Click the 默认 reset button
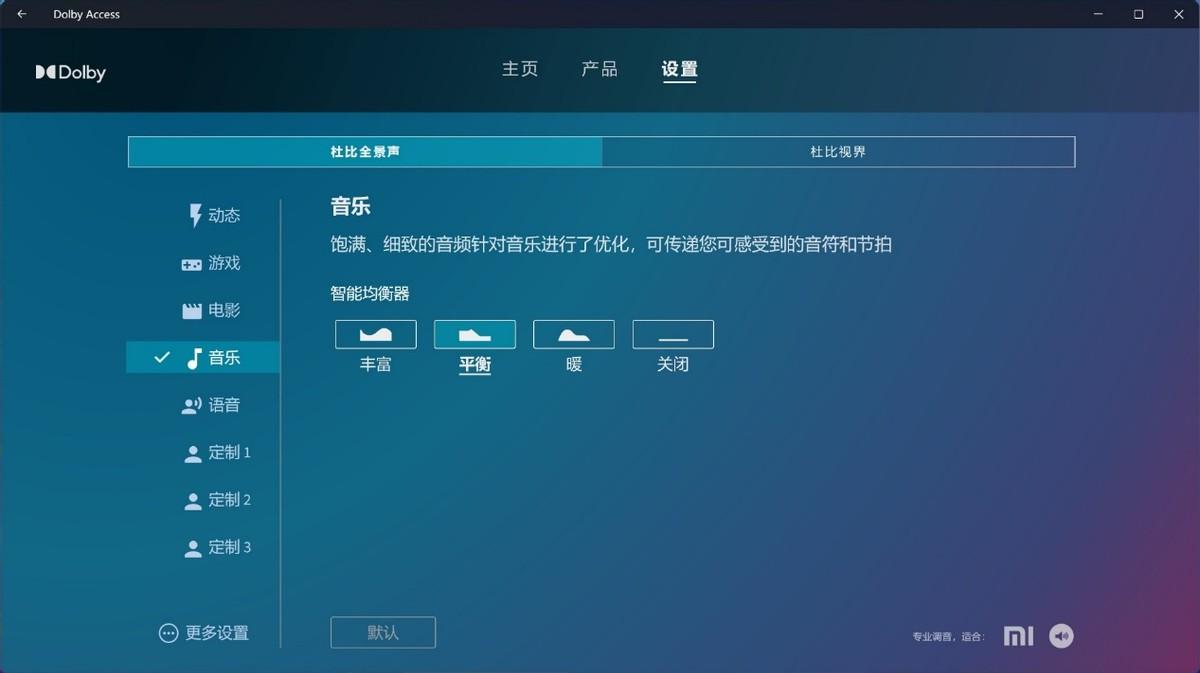This screenshot has width=1200, height=673. click(383, 632)
